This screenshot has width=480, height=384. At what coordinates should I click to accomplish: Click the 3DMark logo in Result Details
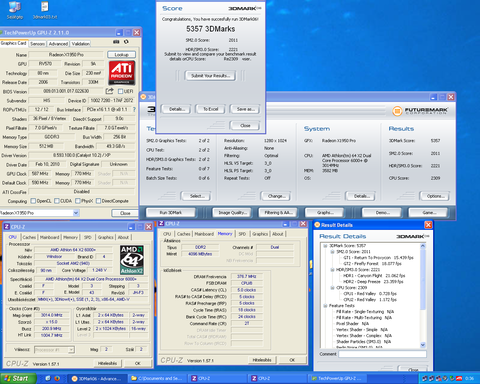(x=412, y=236)
